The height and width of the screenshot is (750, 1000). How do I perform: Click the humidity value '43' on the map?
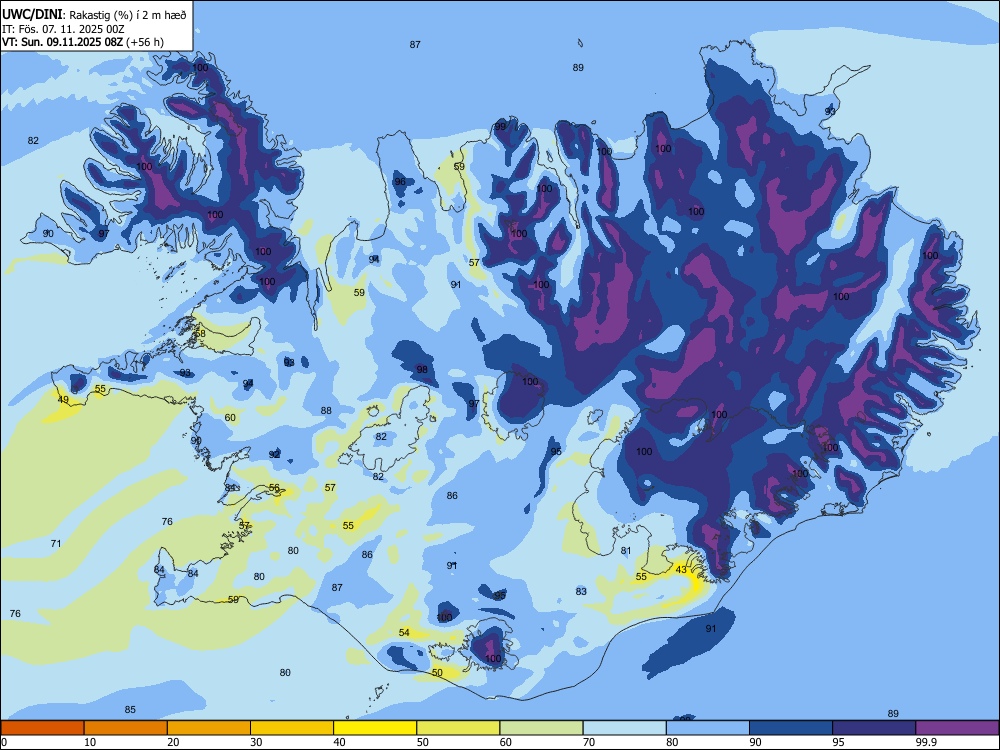click(x=681, y=570)
